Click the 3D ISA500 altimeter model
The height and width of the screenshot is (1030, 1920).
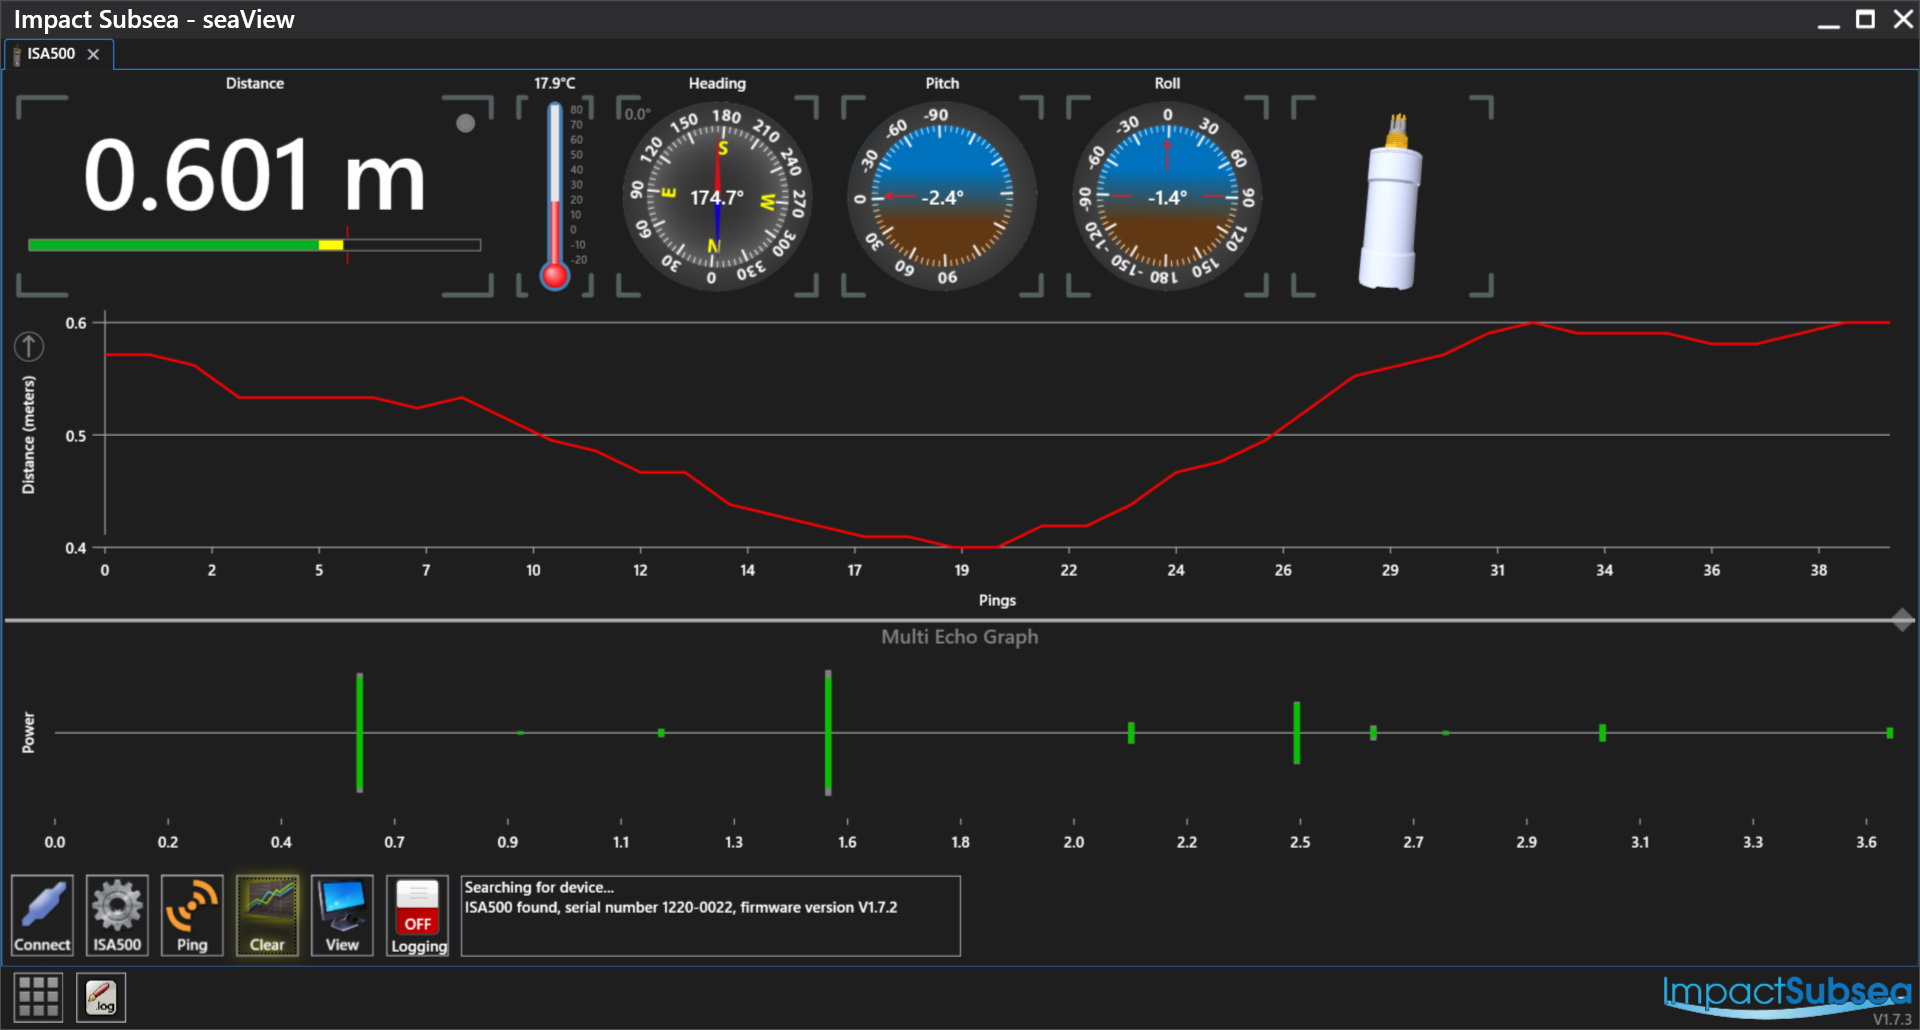pyautogui.click(x=1391, y=205)
